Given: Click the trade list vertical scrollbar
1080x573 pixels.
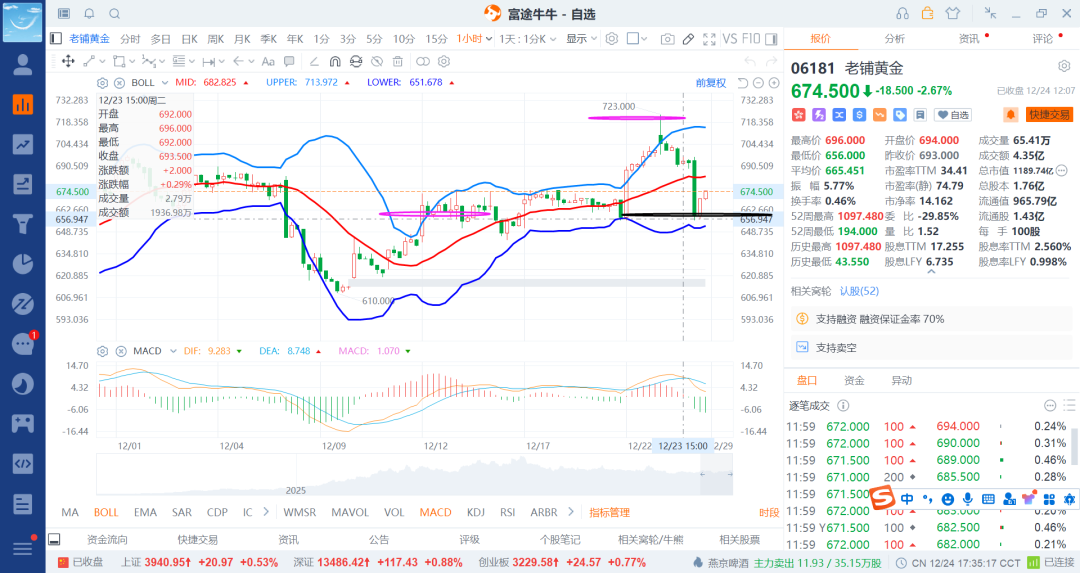Looking at the screenshot, I should [x=1075, y=444].
